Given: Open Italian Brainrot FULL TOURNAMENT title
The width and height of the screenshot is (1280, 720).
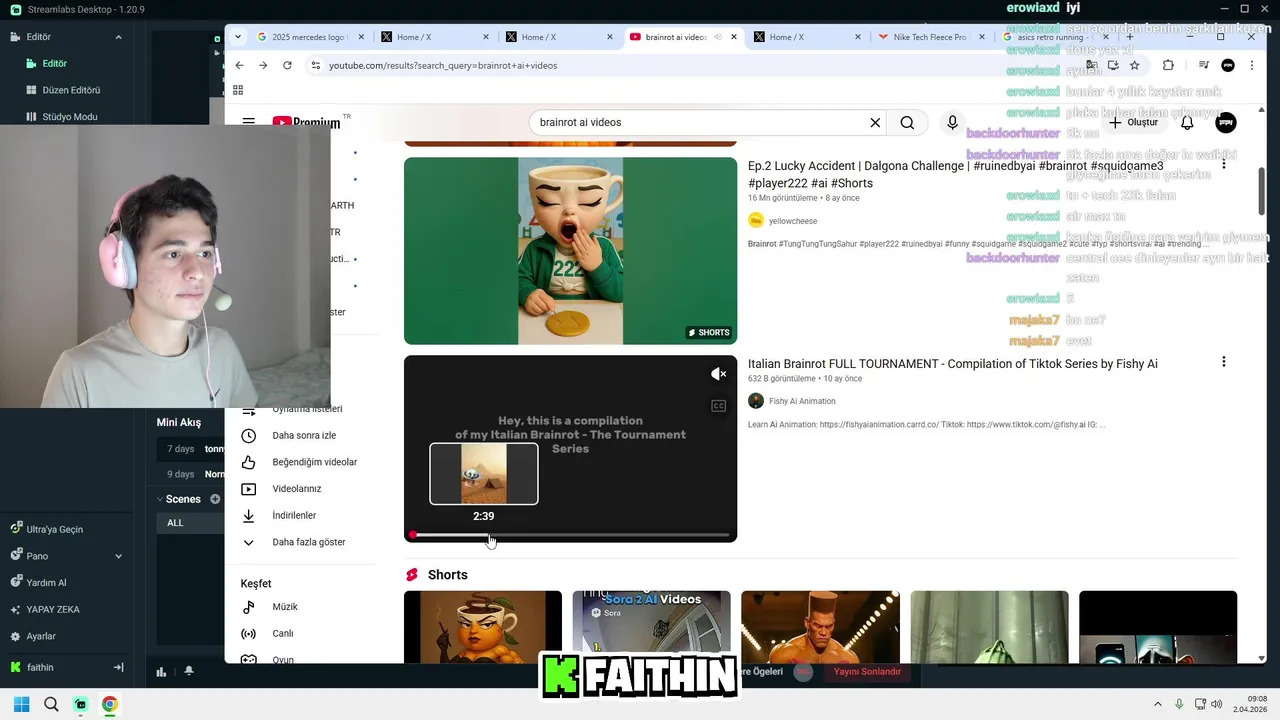Looking at the screenshot, I should pos(953,364).
